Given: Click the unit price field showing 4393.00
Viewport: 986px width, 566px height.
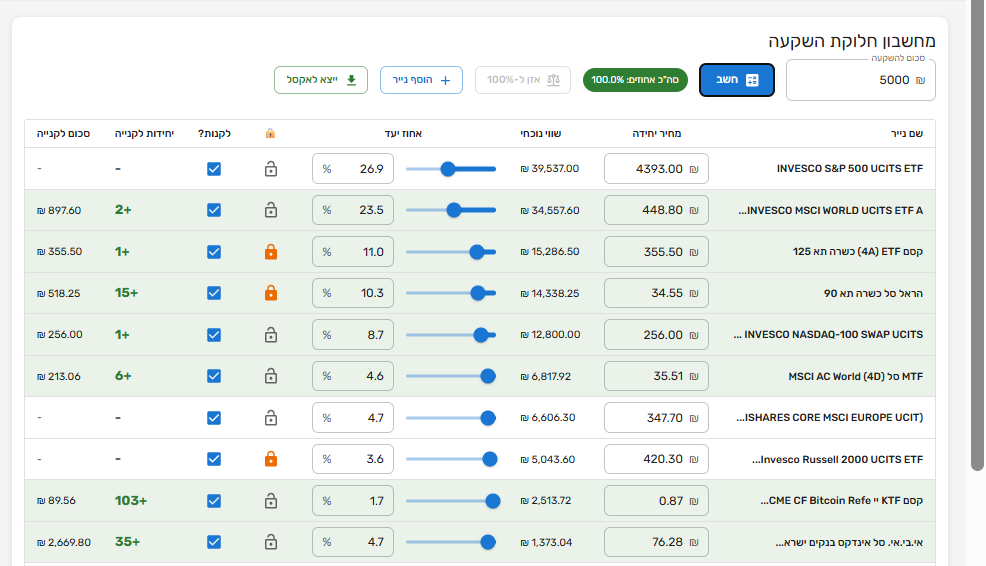Looking at the screenshot, I should click(x=657, y=169).
